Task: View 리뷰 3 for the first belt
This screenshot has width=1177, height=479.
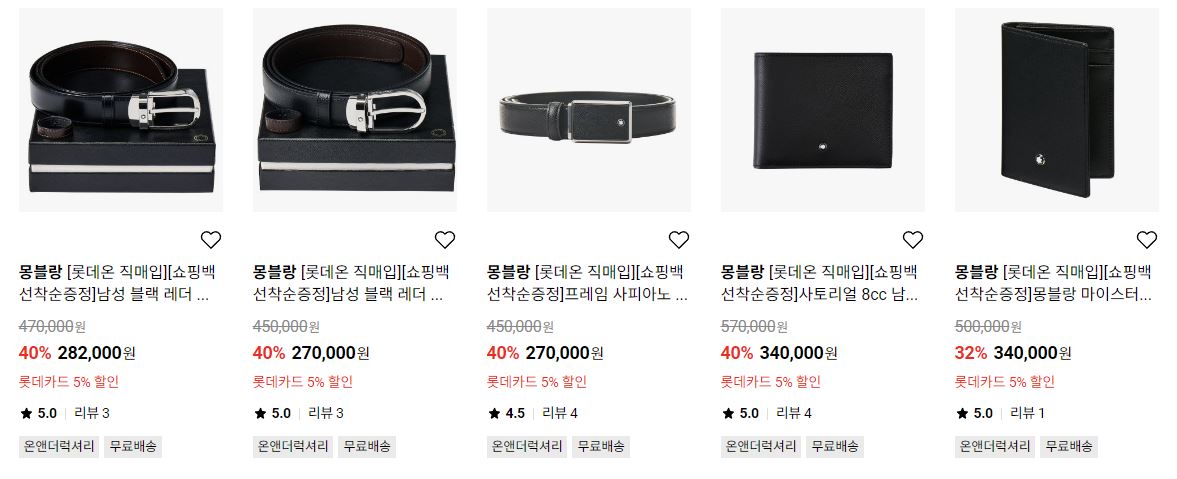Action: click(92, 413)
